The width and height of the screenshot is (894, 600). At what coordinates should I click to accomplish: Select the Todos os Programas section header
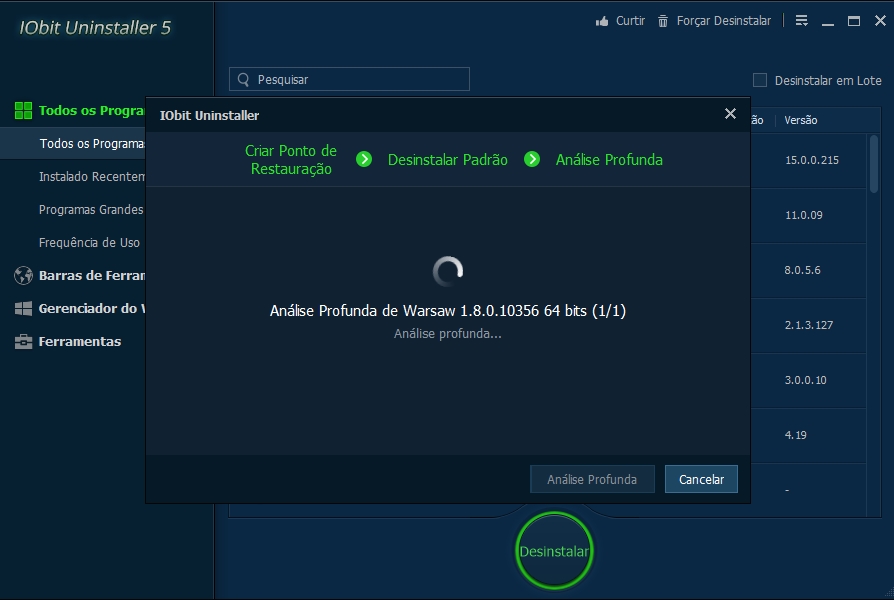pos(91,111)
